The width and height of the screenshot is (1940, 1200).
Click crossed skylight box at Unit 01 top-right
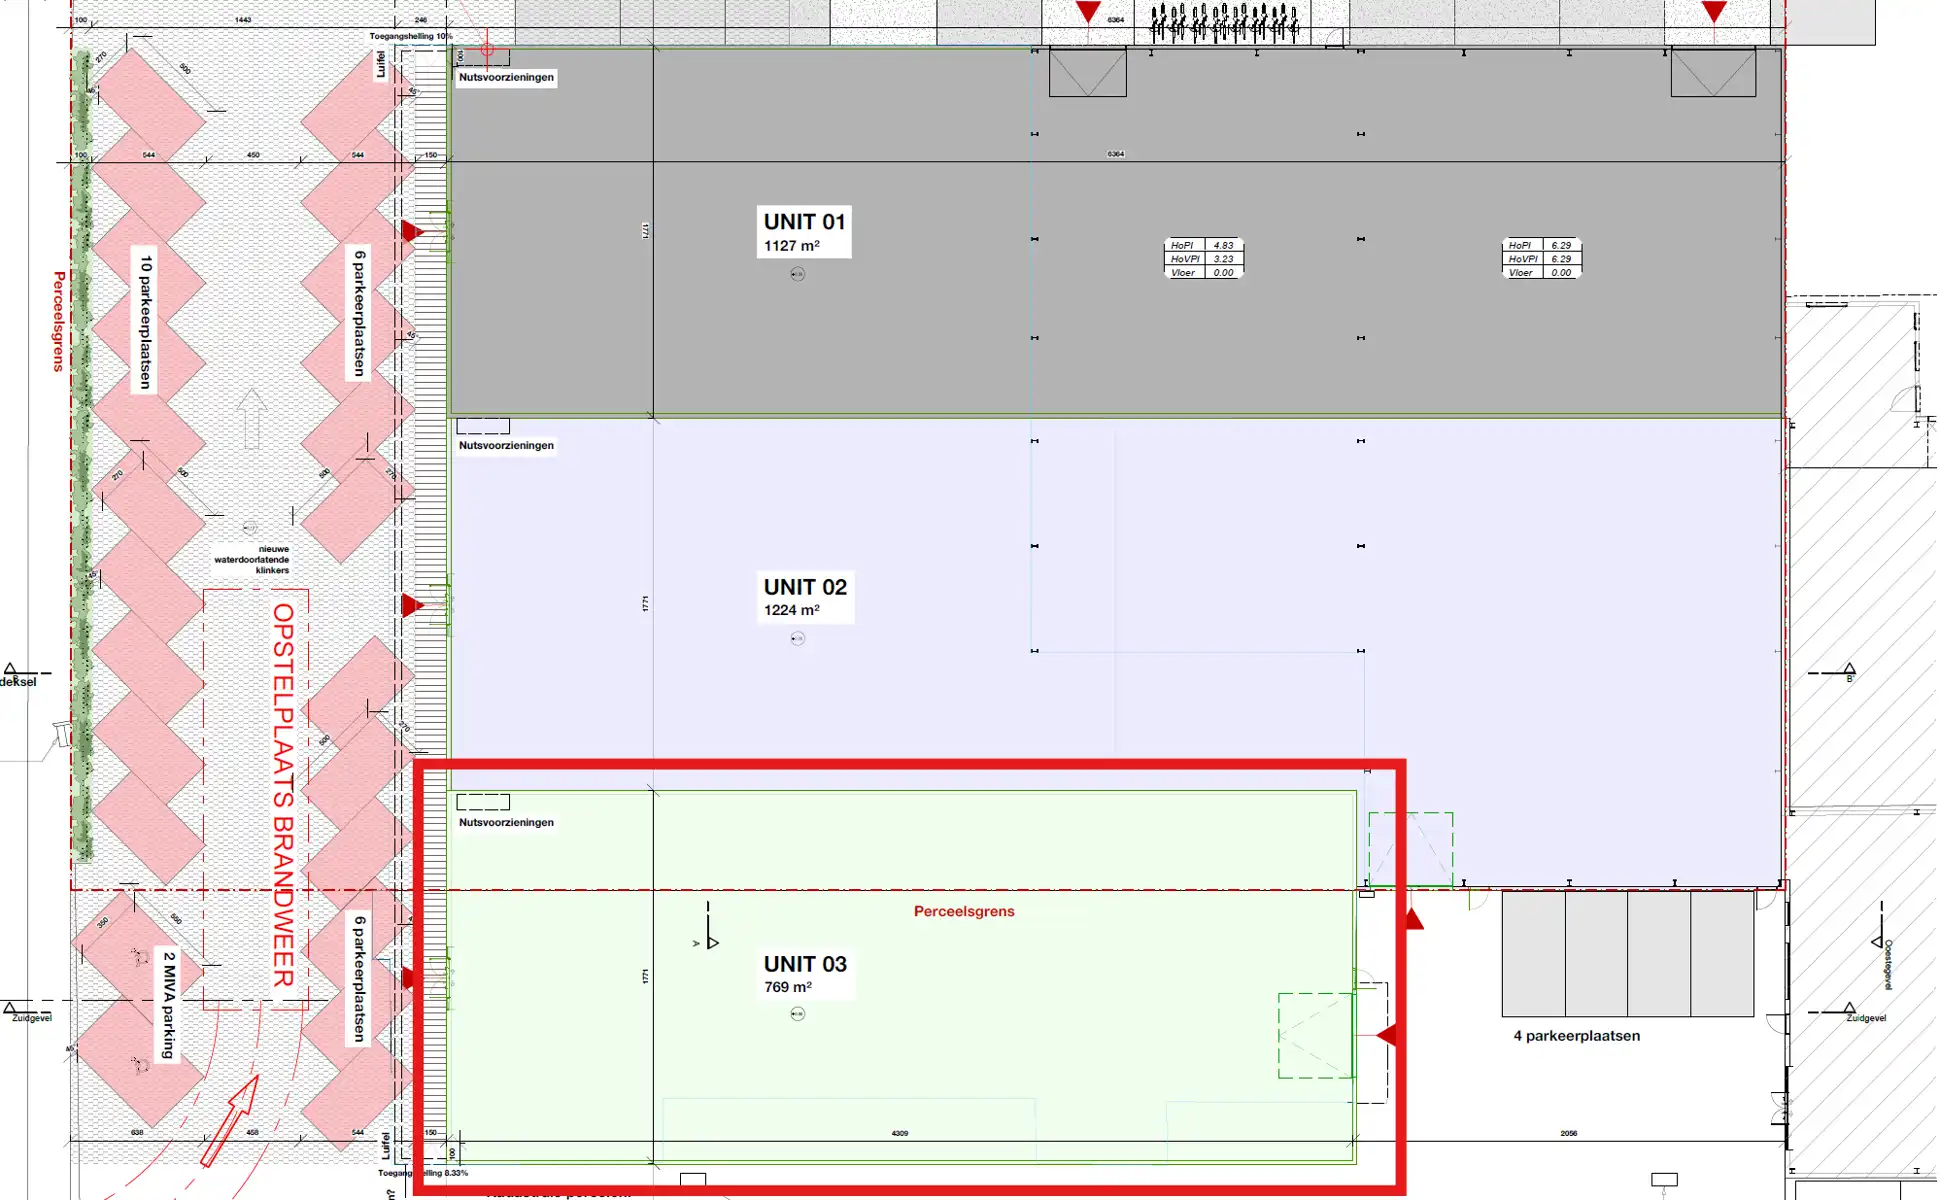coord(1713,73)
